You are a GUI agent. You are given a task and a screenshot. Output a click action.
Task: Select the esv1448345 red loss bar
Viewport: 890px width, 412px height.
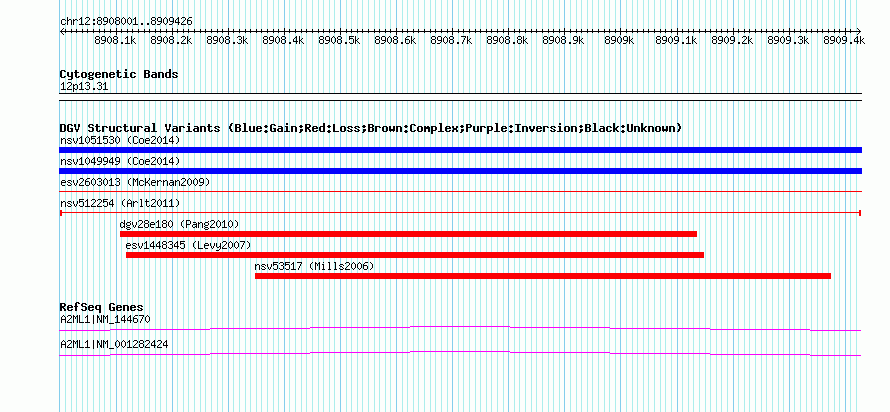(415, 255)
